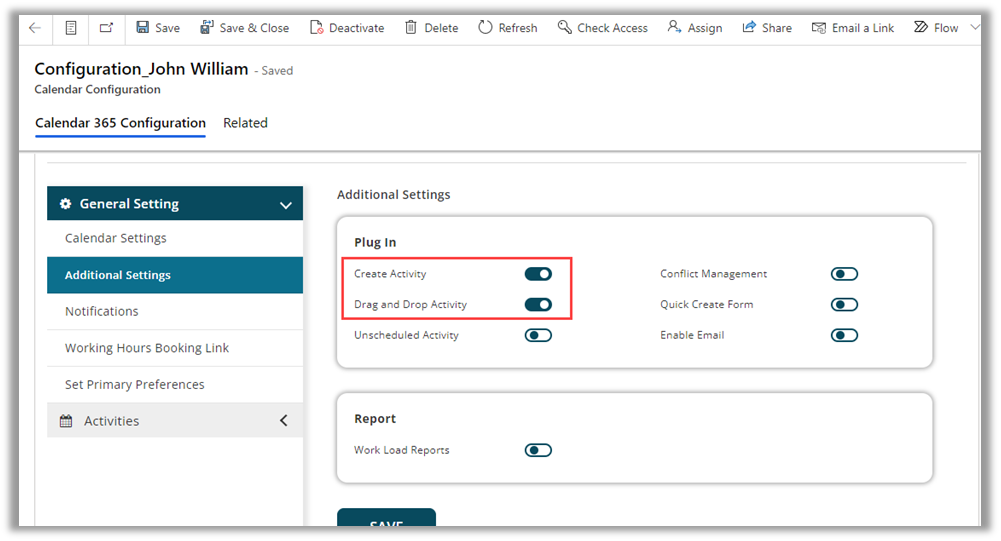The height and width of the screenshot is (541, 1001).
Task: Open Working Hours Booking Link settings
Action: [147, 348]
